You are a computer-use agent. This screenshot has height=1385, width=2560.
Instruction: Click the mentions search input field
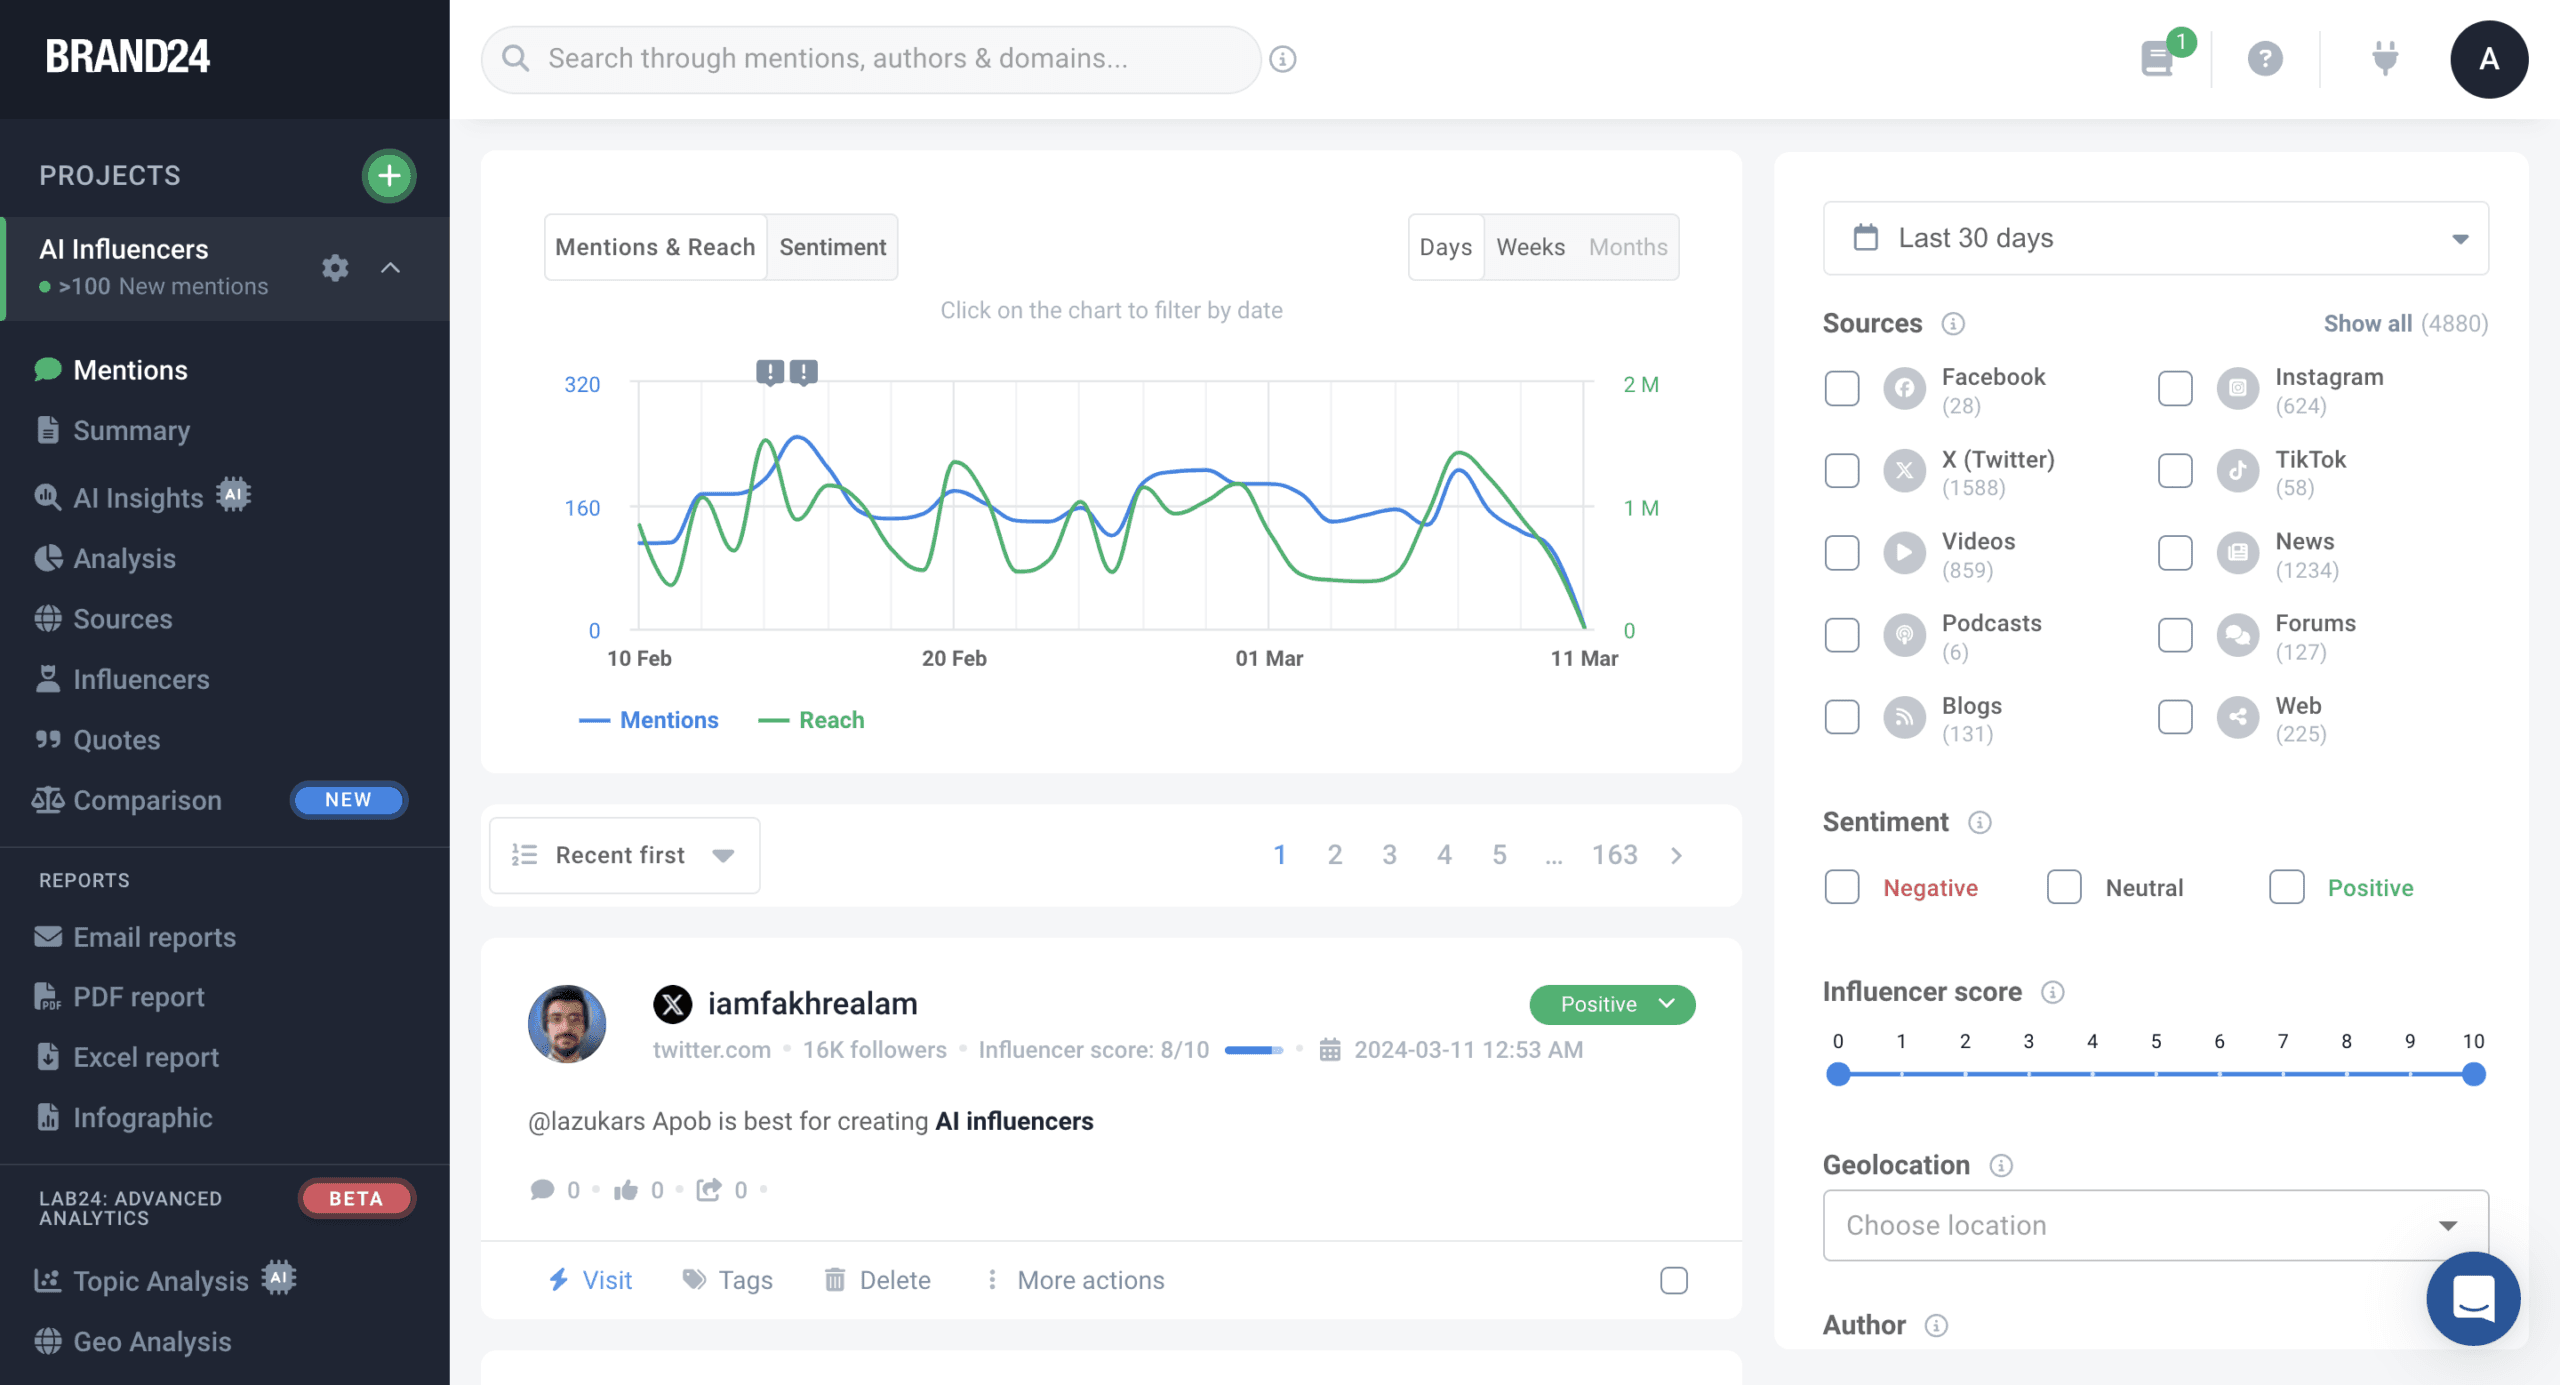870,59
